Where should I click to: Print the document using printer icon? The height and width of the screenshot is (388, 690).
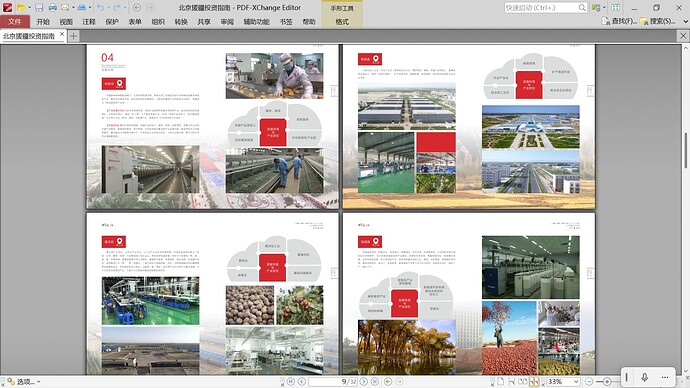53,7
